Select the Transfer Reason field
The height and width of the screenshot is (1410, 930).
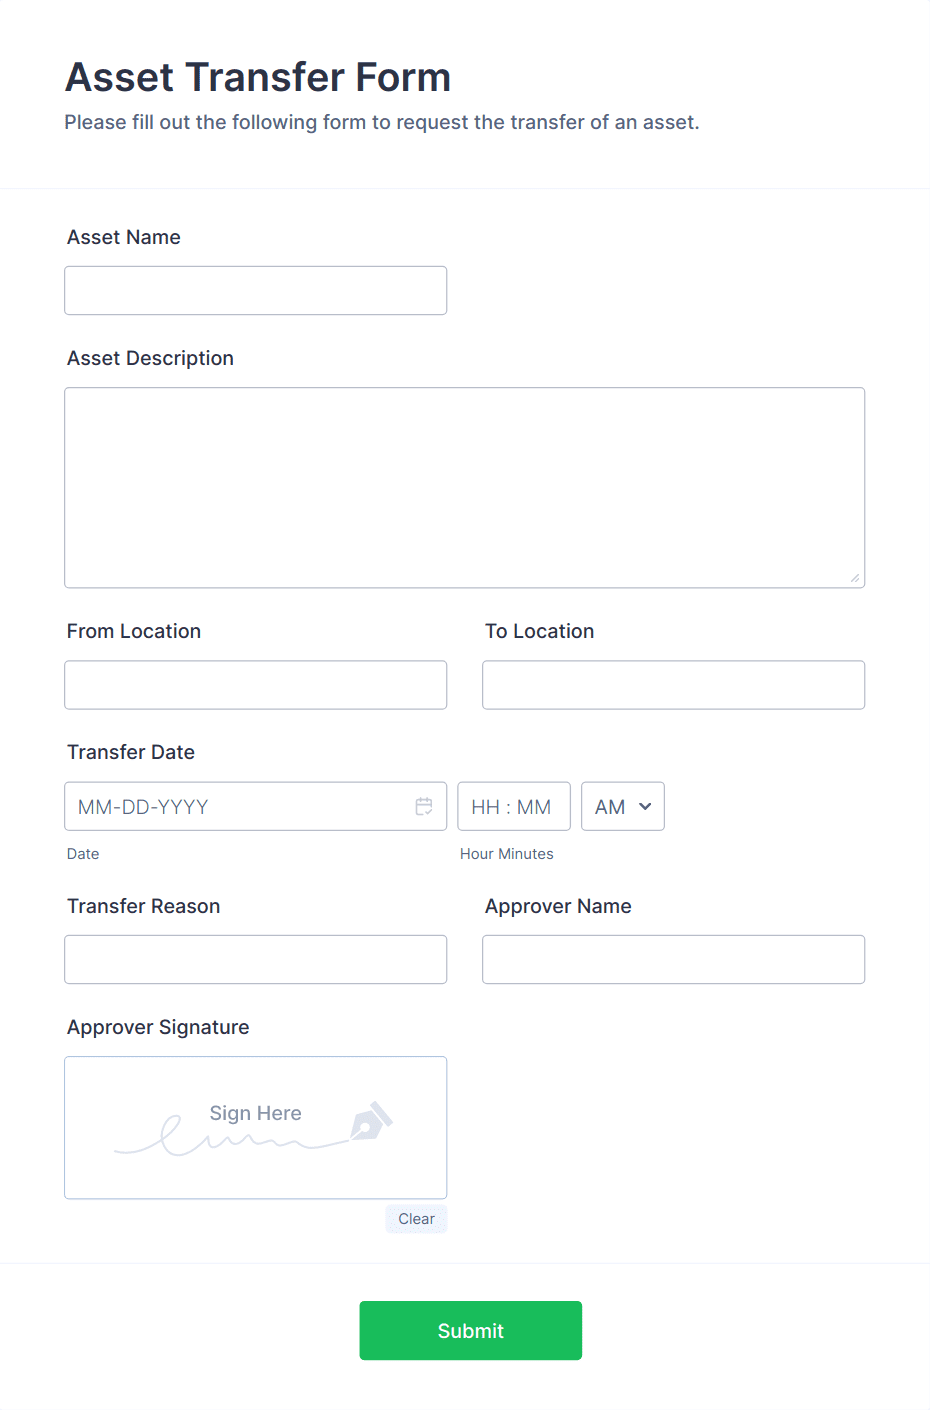point(255,959)
